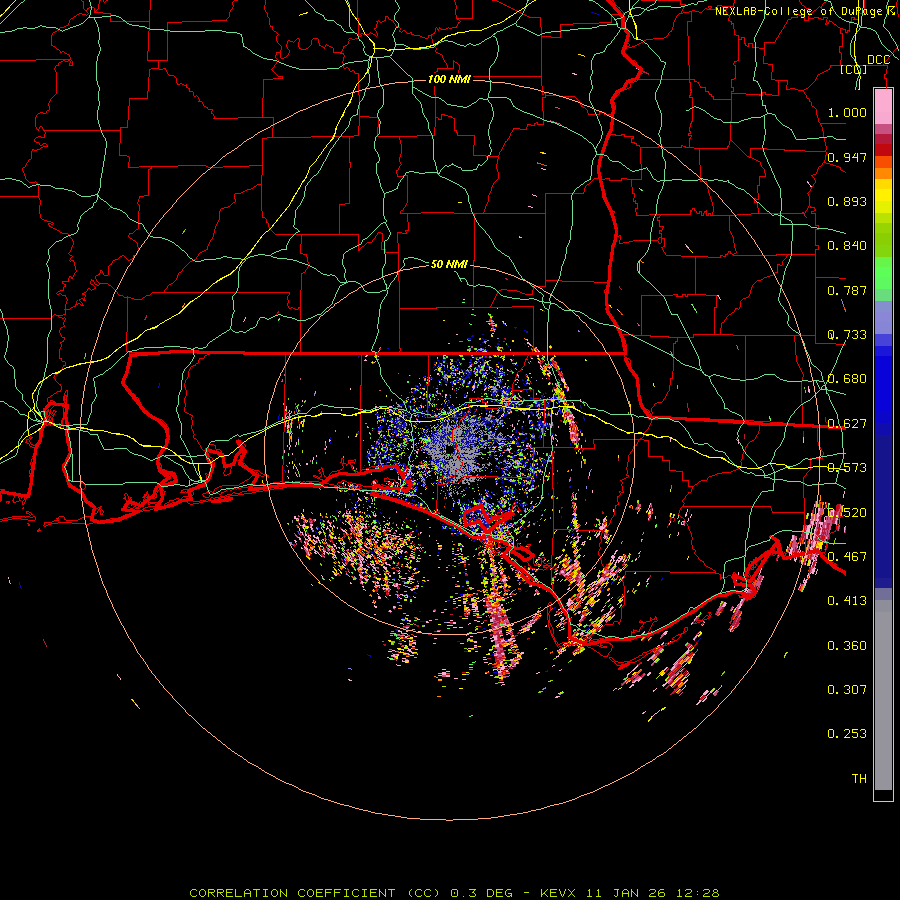
Task: Click the 50 NMI range ring label
Action: pos(449,264)
